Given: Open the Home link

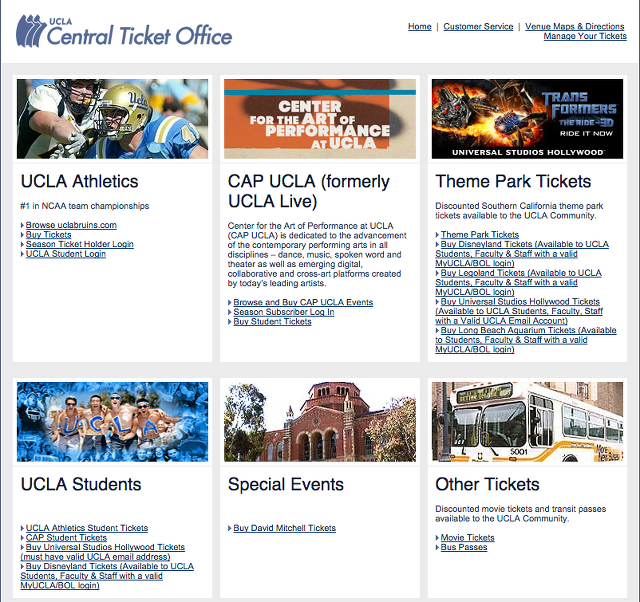Looking at the screenshot, I should pos(420,27).
